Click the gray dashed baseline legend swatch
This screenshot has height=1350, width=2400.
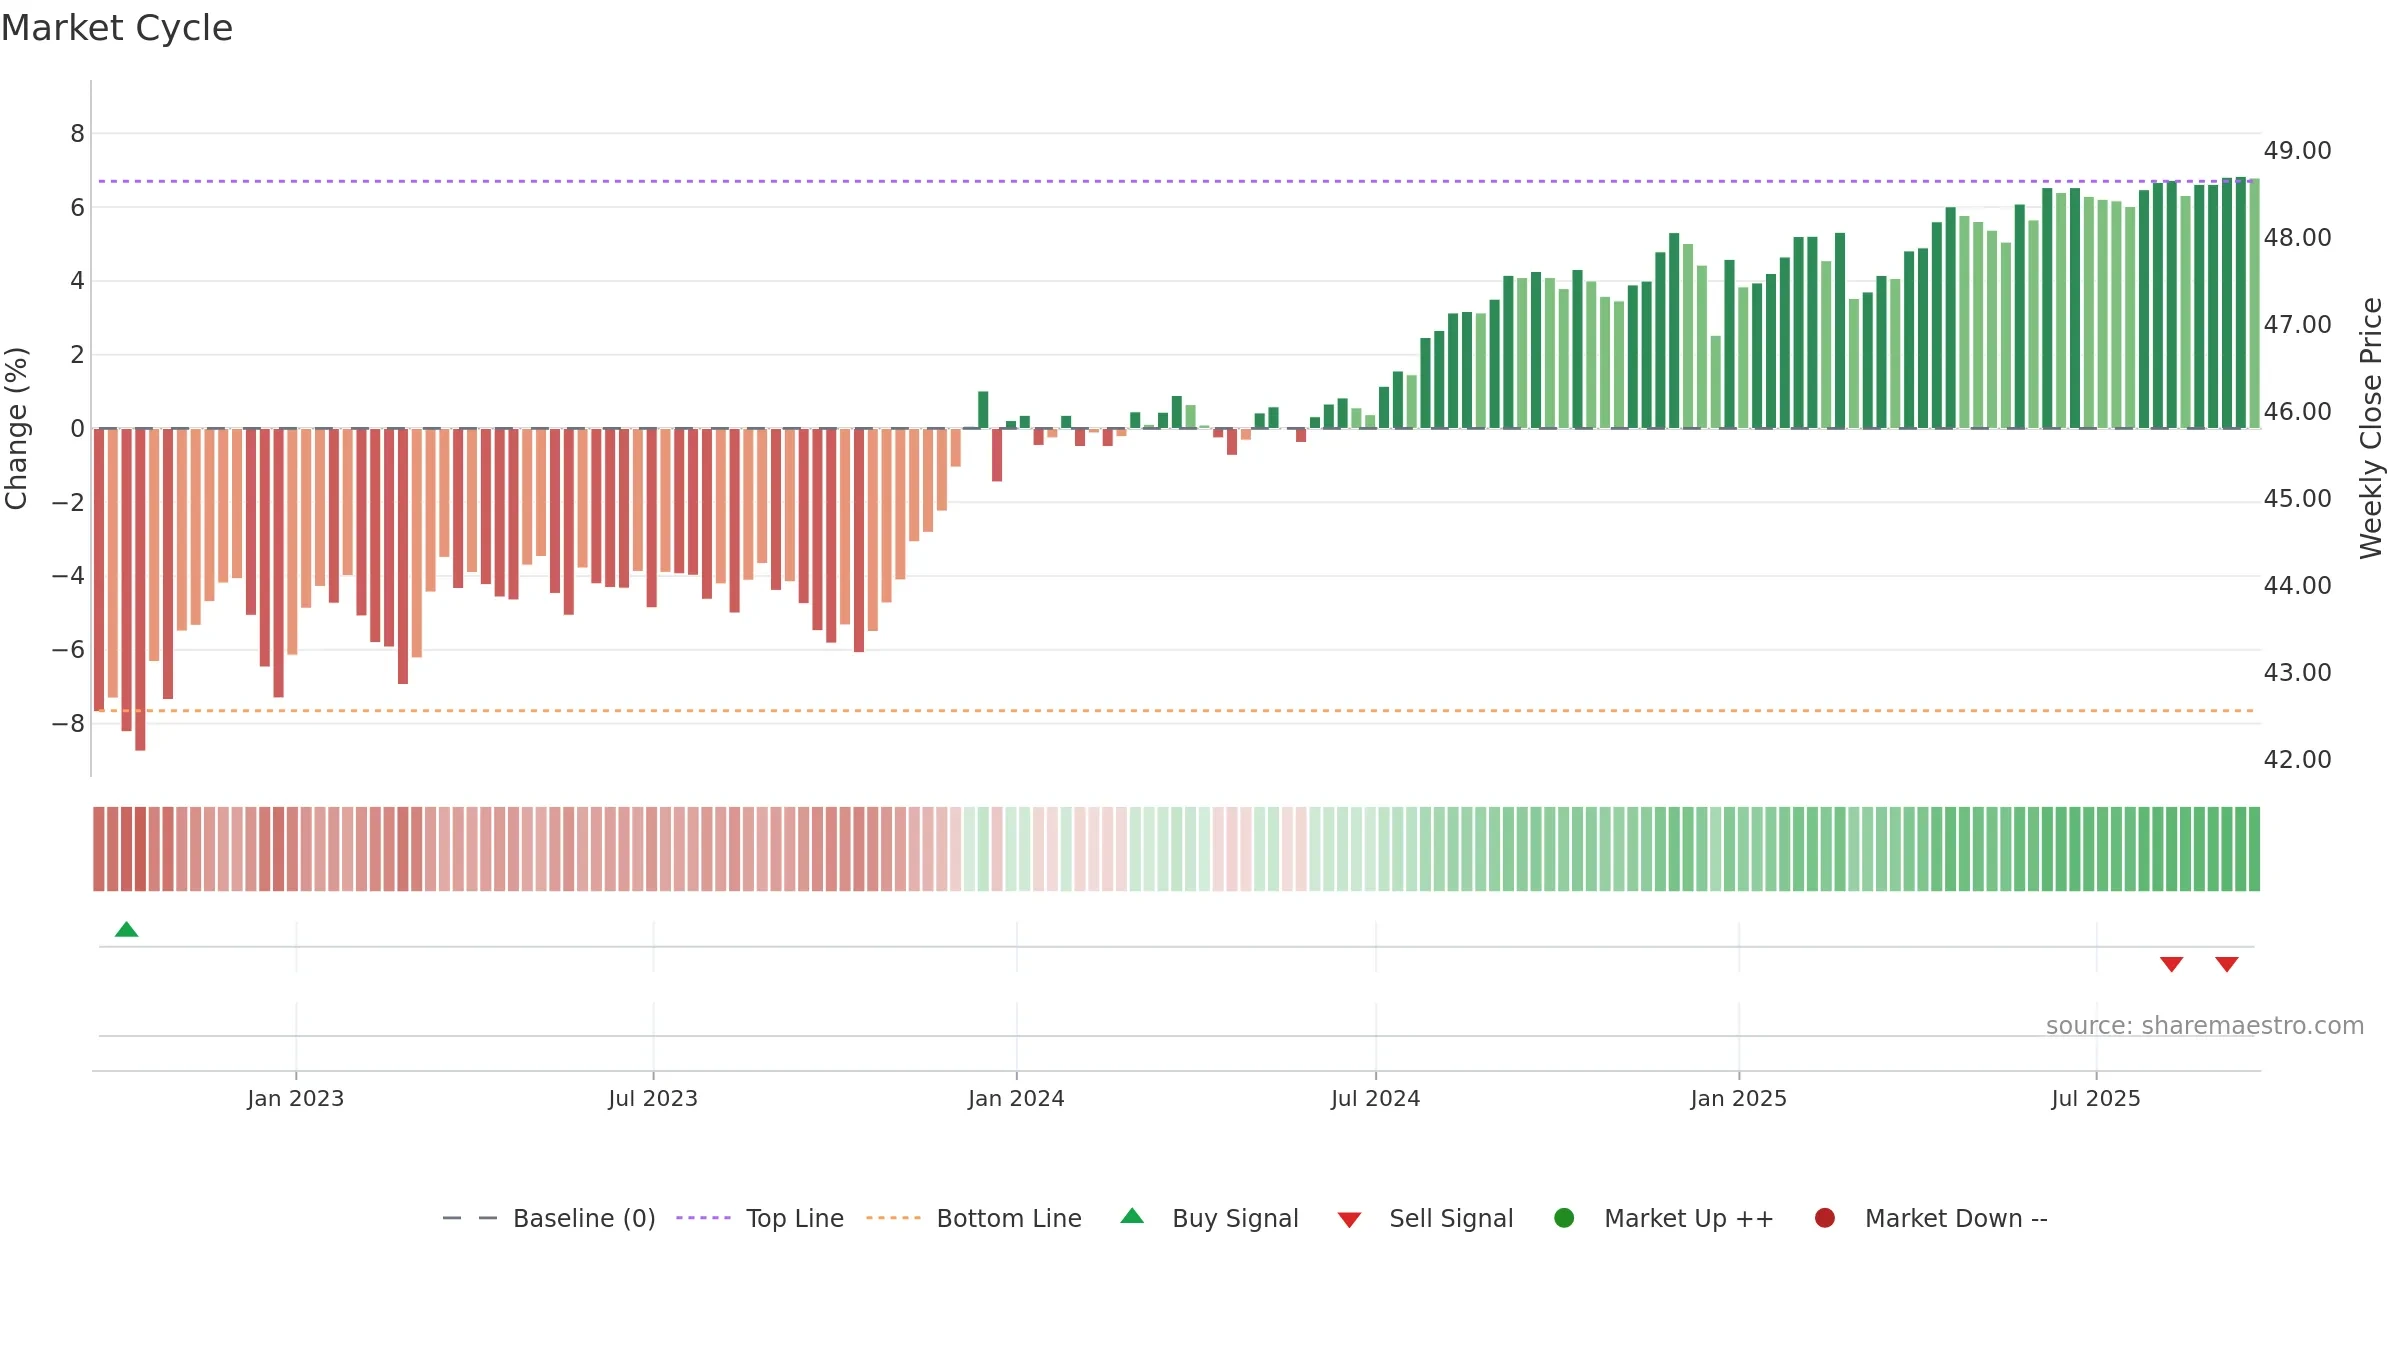click(469, 1218)
